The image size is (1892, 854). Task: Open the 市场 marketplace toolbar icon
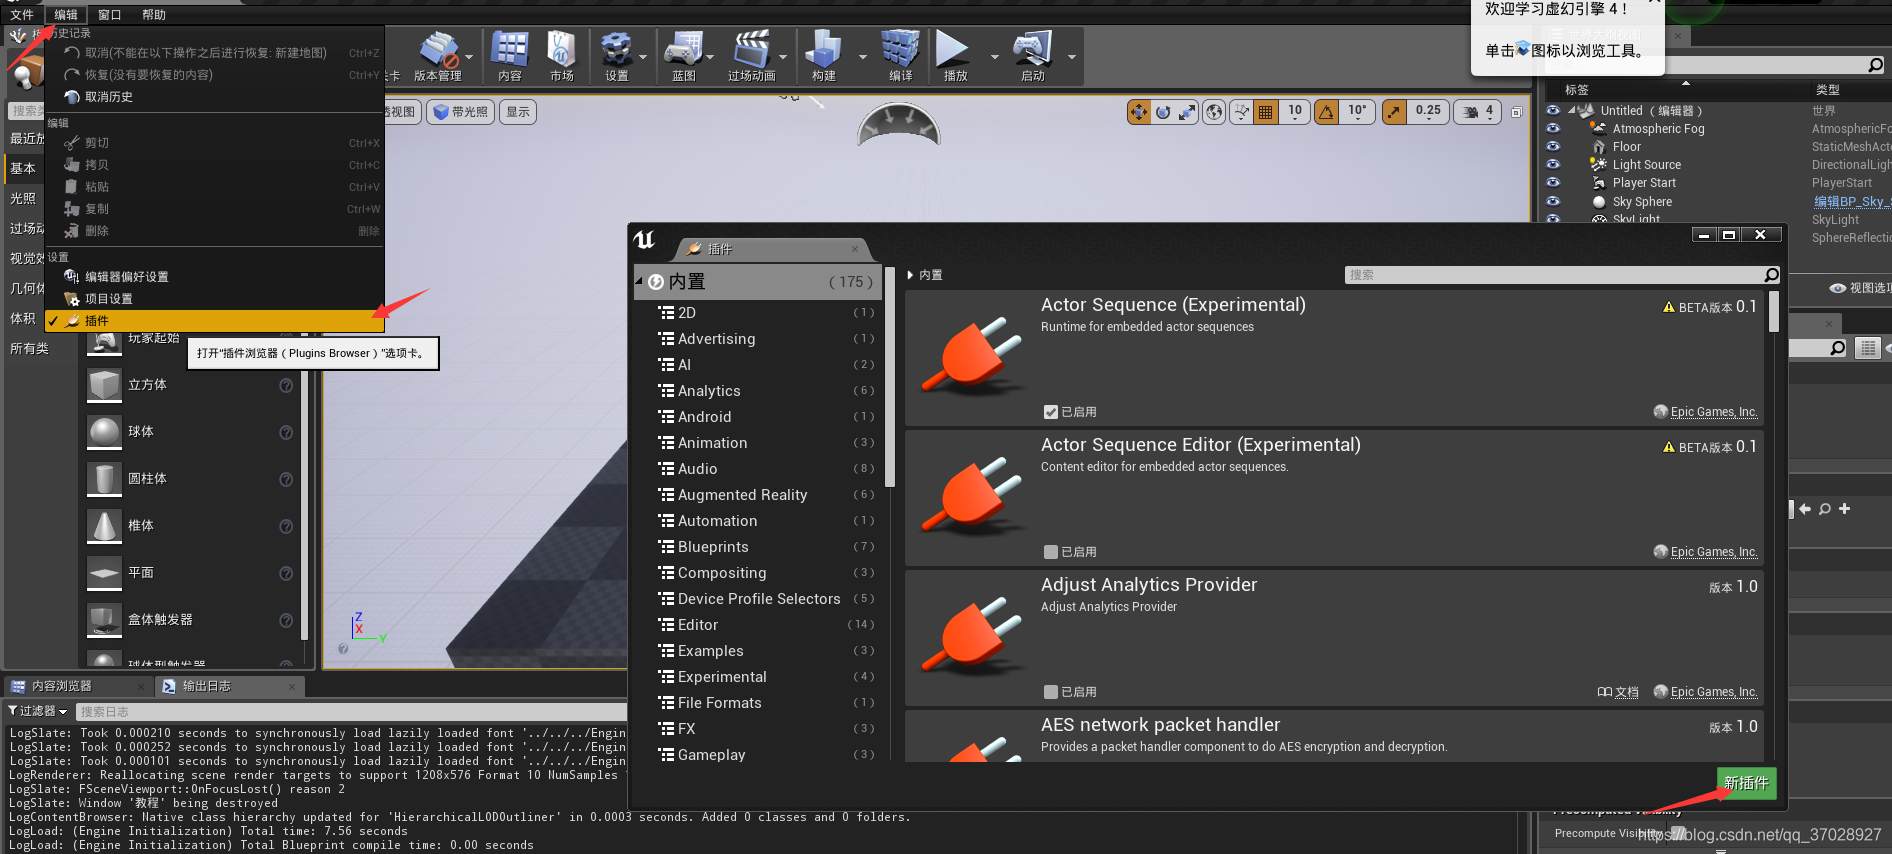[x=561, y=49]
